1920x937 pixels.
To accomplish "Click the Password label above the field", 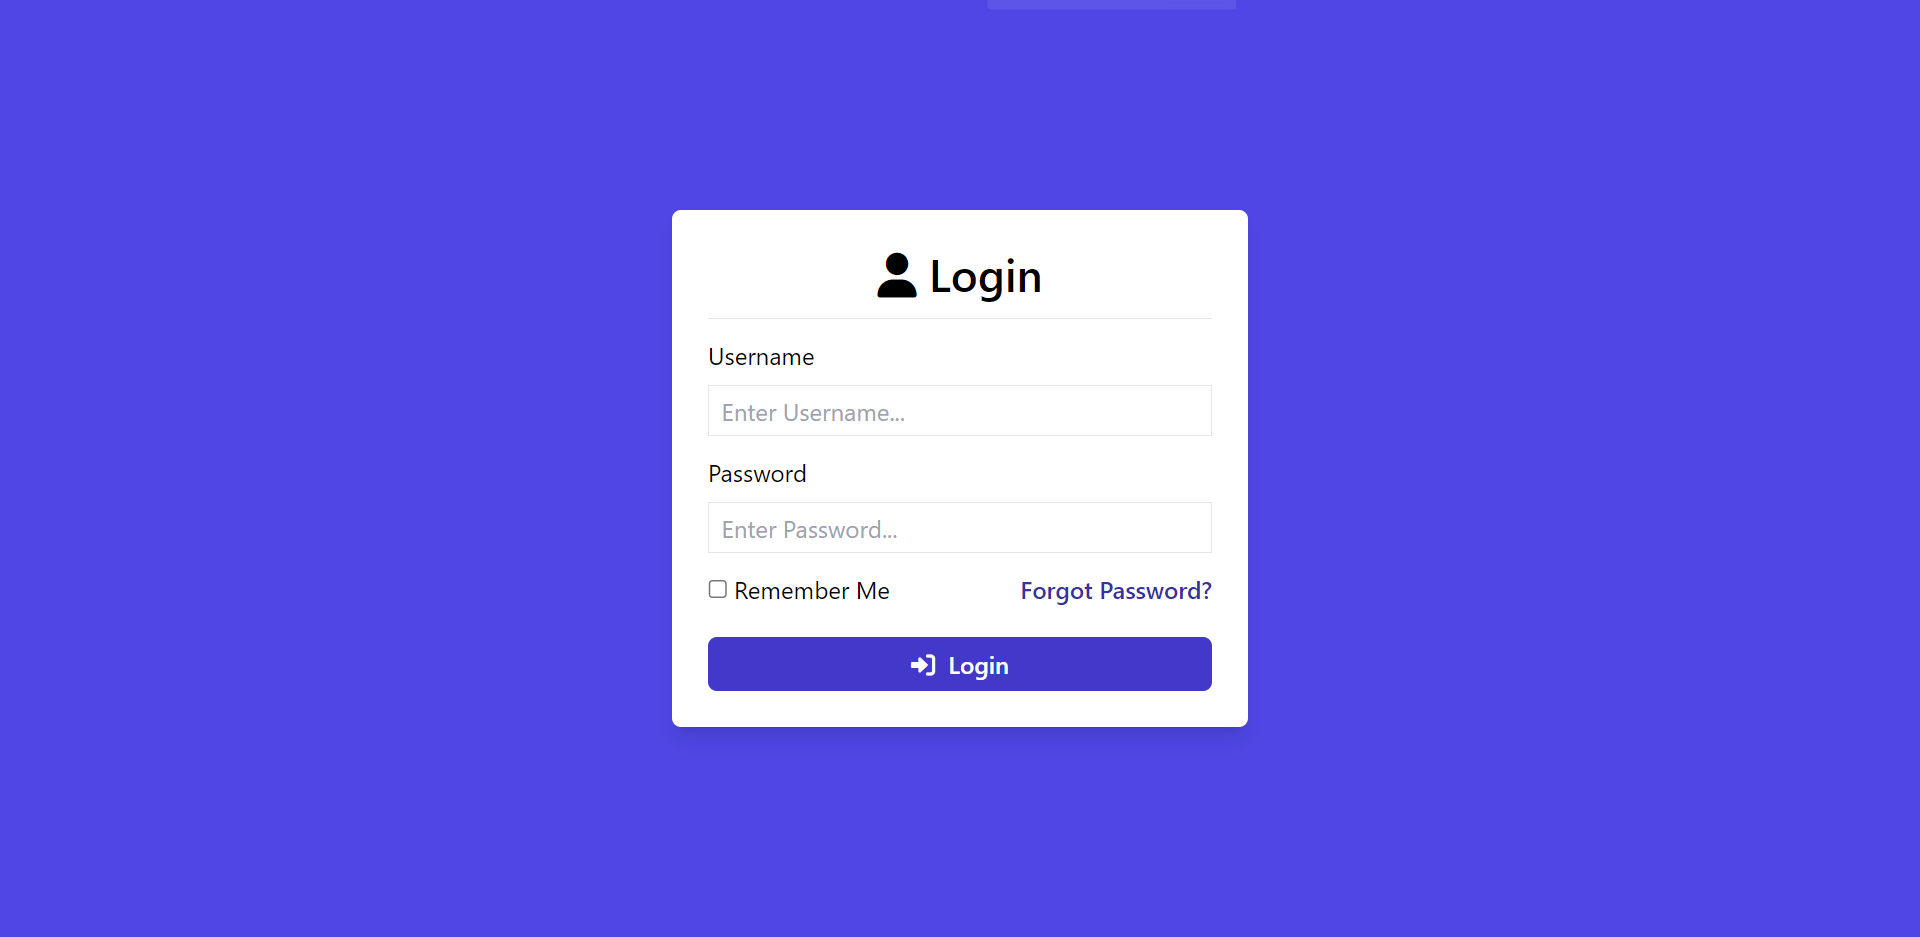I will [x=757, y=474].
